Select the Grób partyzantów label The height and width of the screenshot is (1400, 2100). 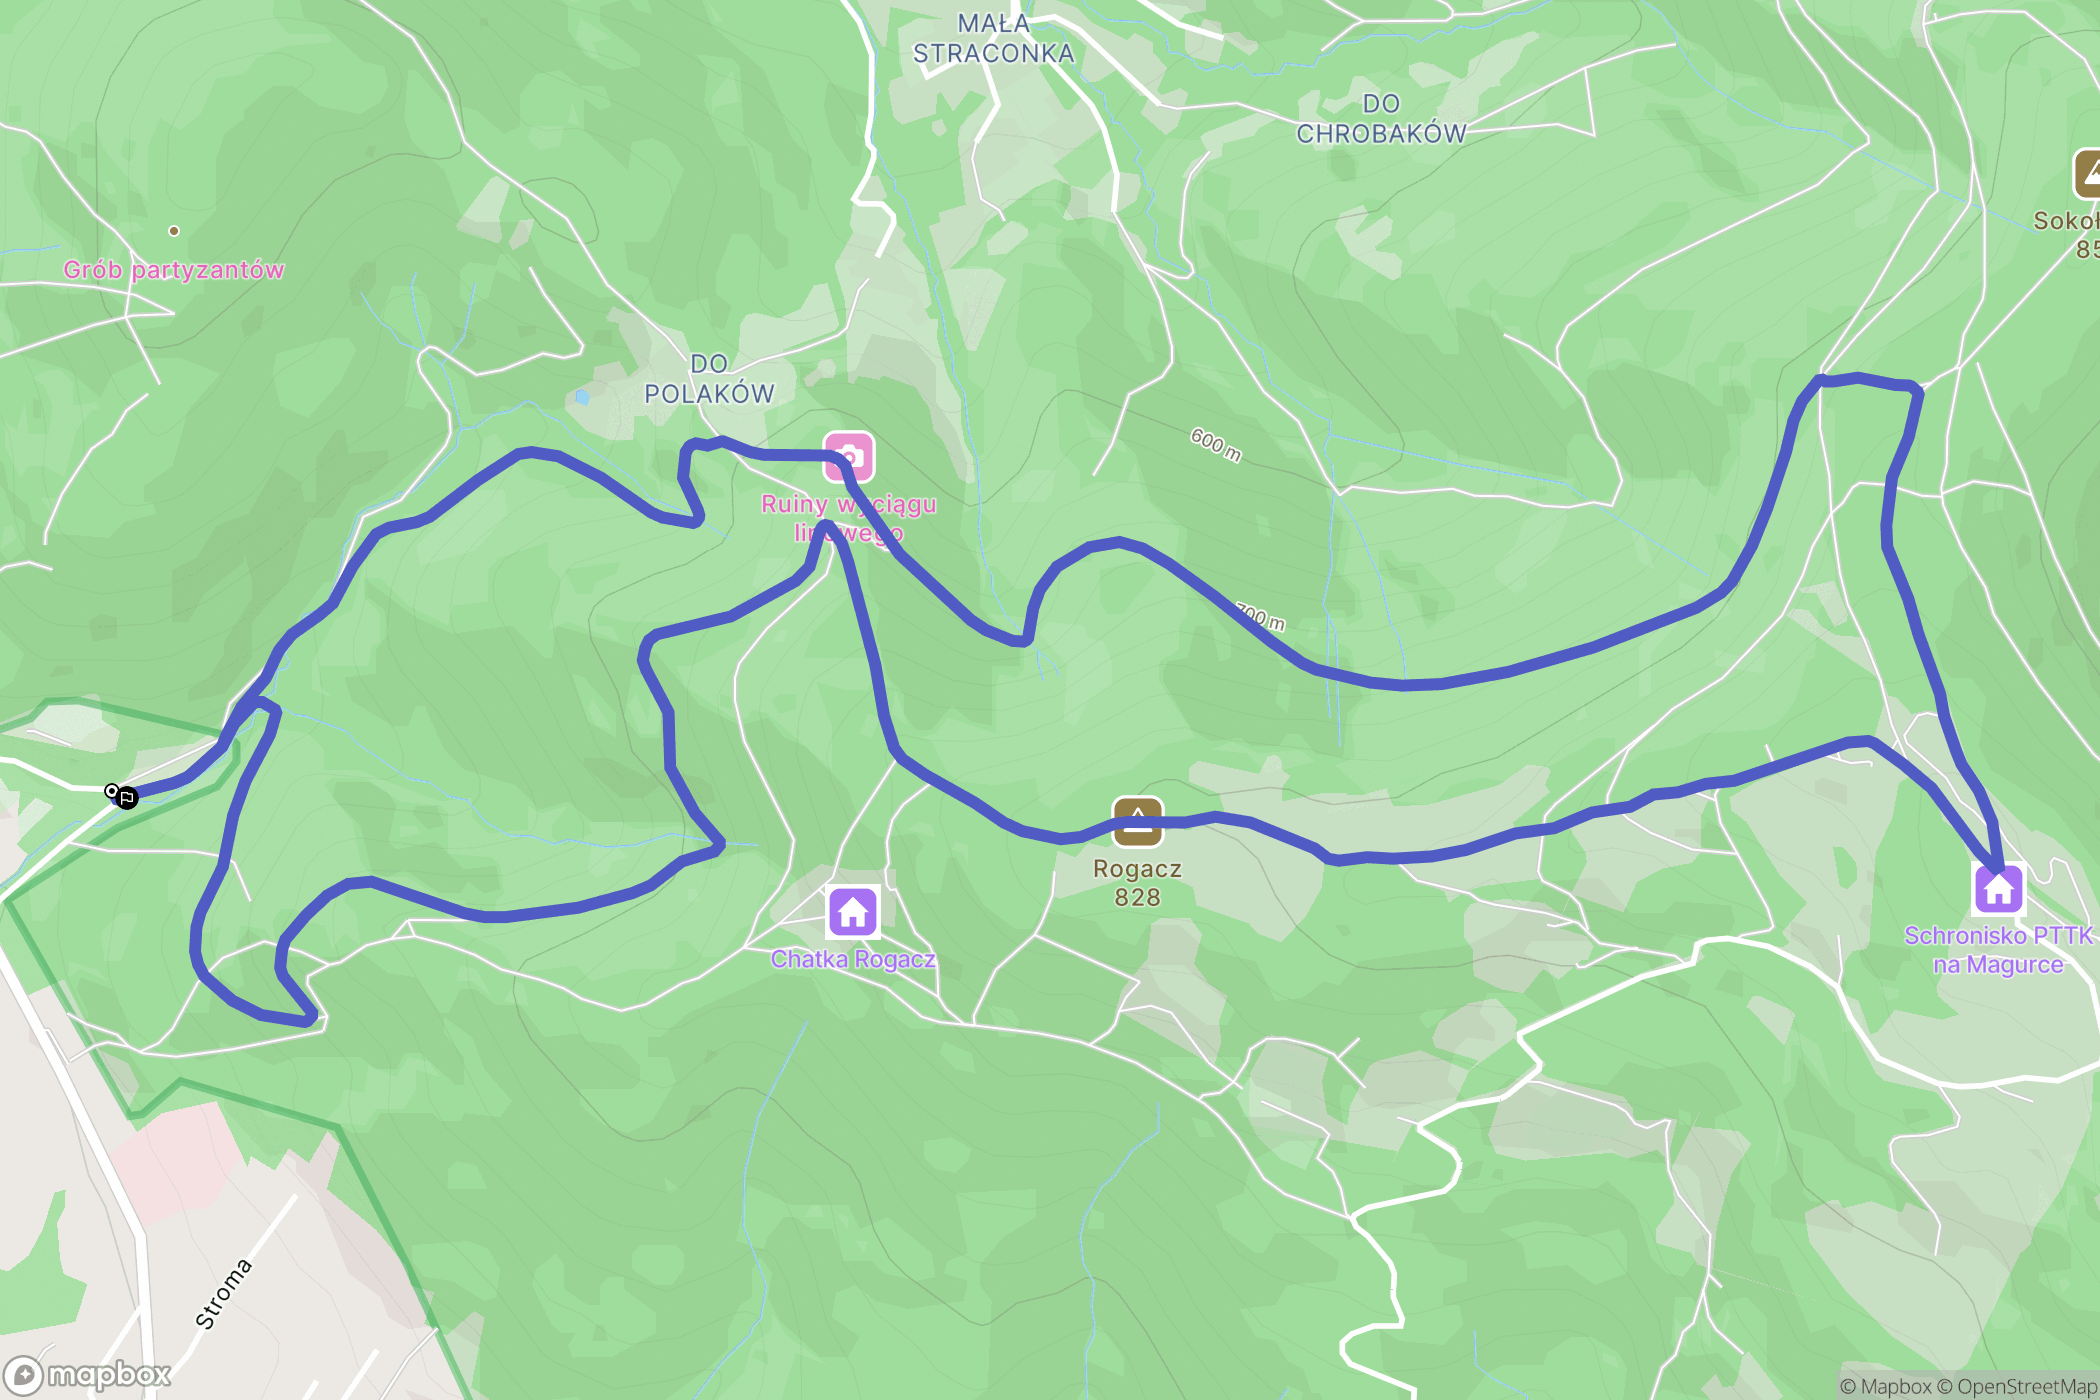(174, 270)
